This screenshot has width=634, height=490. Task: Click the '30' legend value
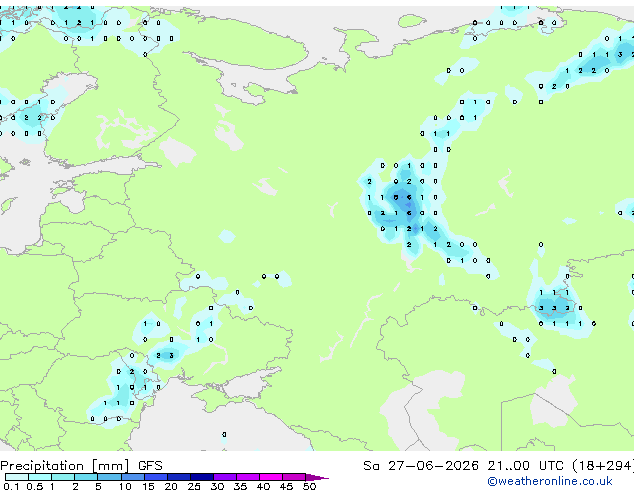click(x=218, y=486)
